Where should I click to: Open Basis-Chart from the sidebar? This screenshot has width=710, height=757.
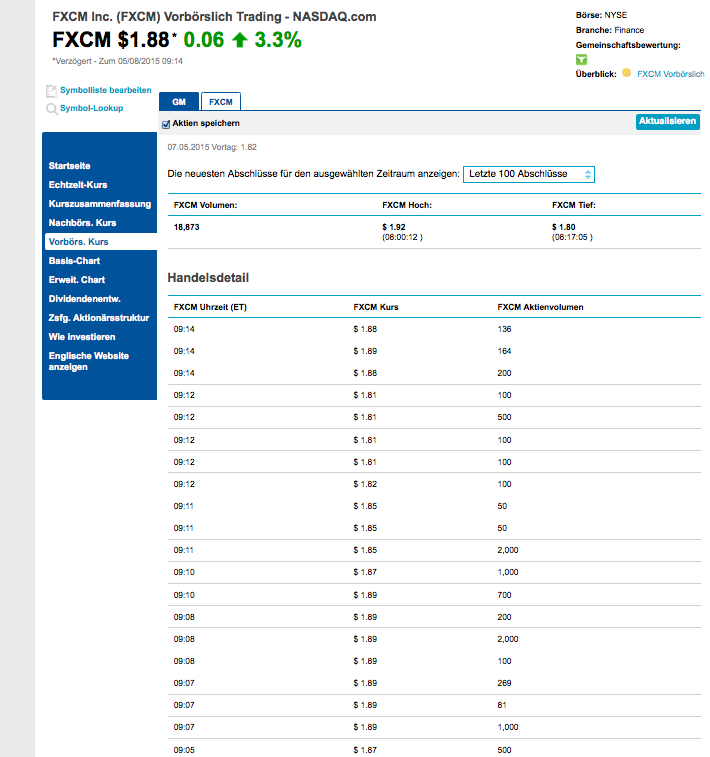point(75,261)
